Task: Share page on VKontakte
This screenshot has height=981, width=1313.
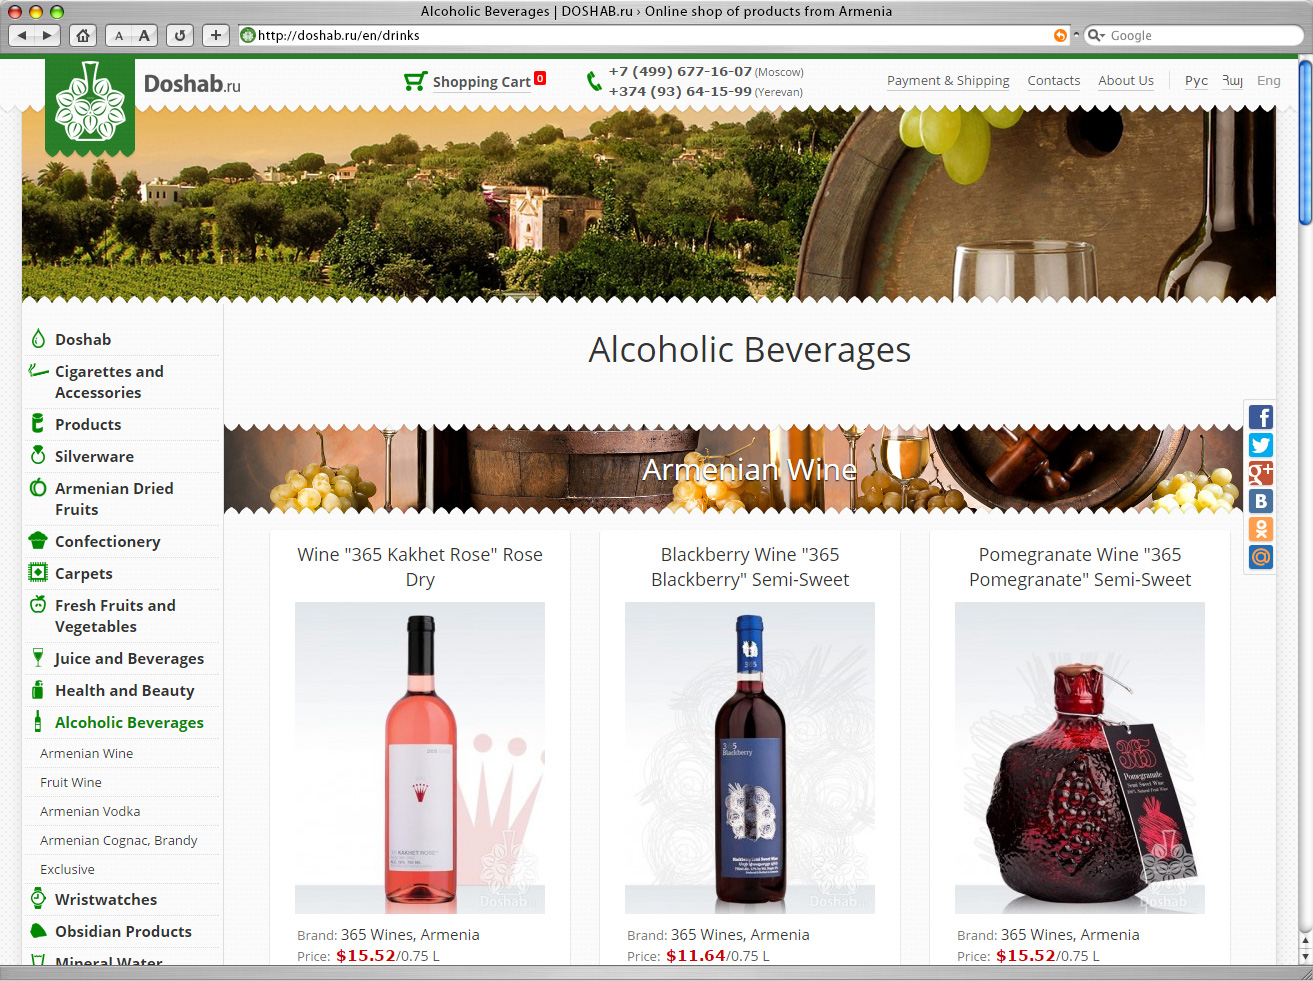Action: pos(1261,501)
